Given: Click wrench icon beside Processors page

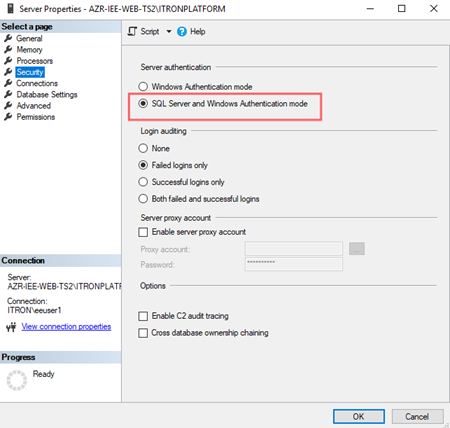Looking at the screenshot, I should [8, 61].
